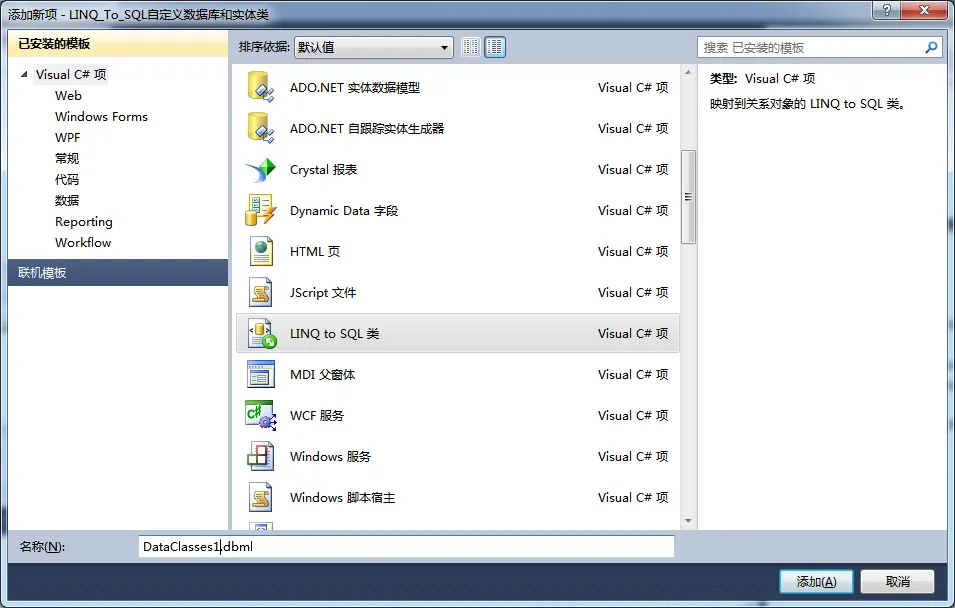
Task: Select the JScript 文件 icon
Action: coord(261,292)
